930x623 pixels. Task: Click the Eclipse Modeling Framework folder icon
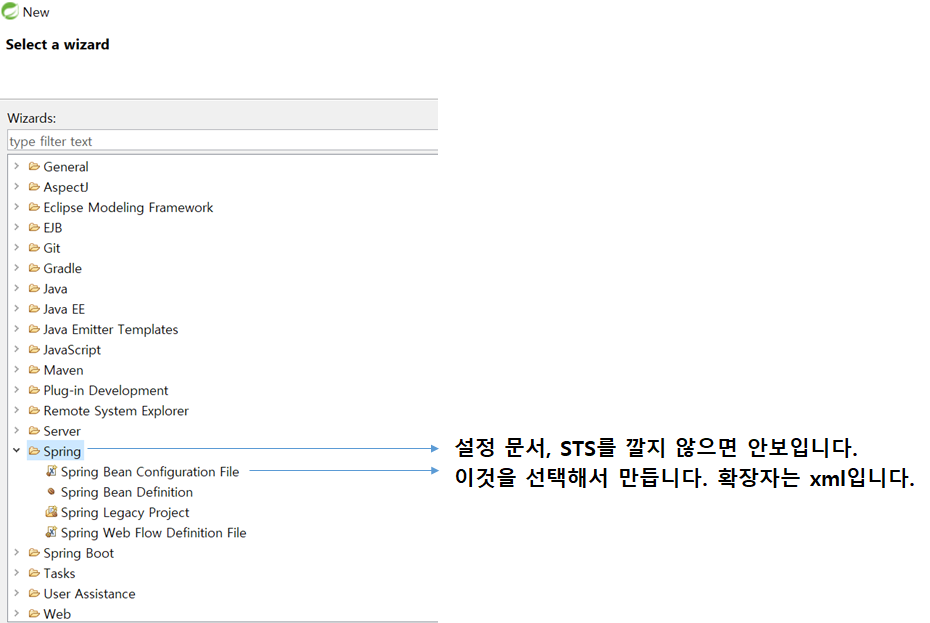point(34,207)
